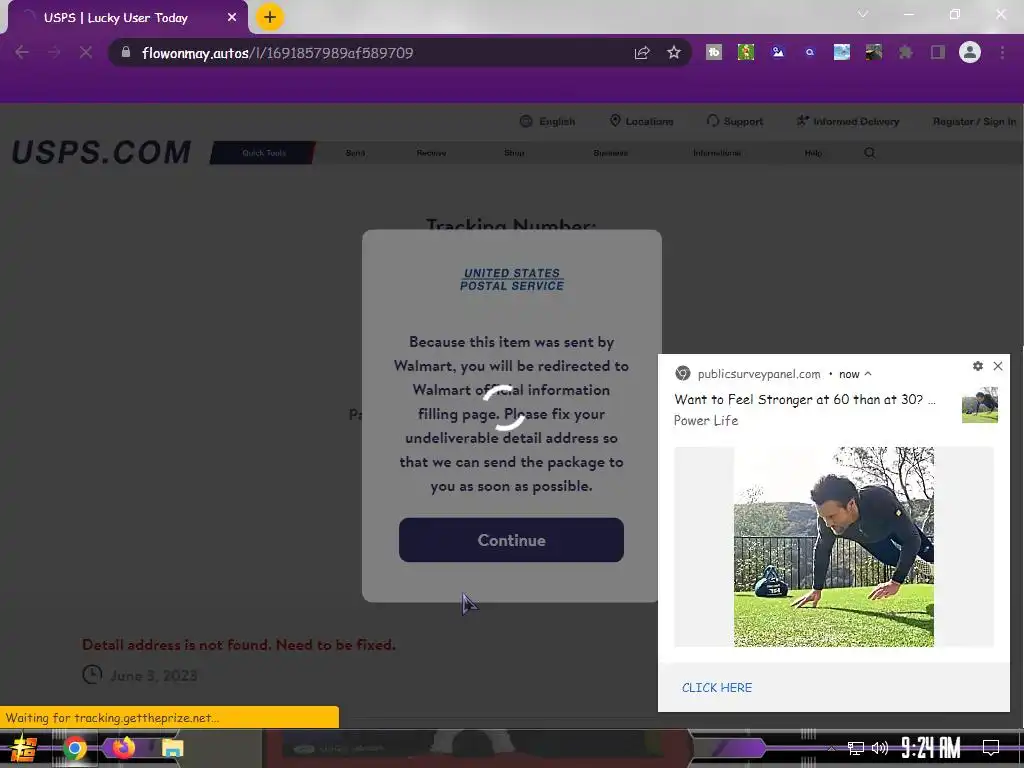Viewport: 1024px width, 768px height.
Task: Click small push-up thumbnail in notification
Action: (x=980, y=405)
